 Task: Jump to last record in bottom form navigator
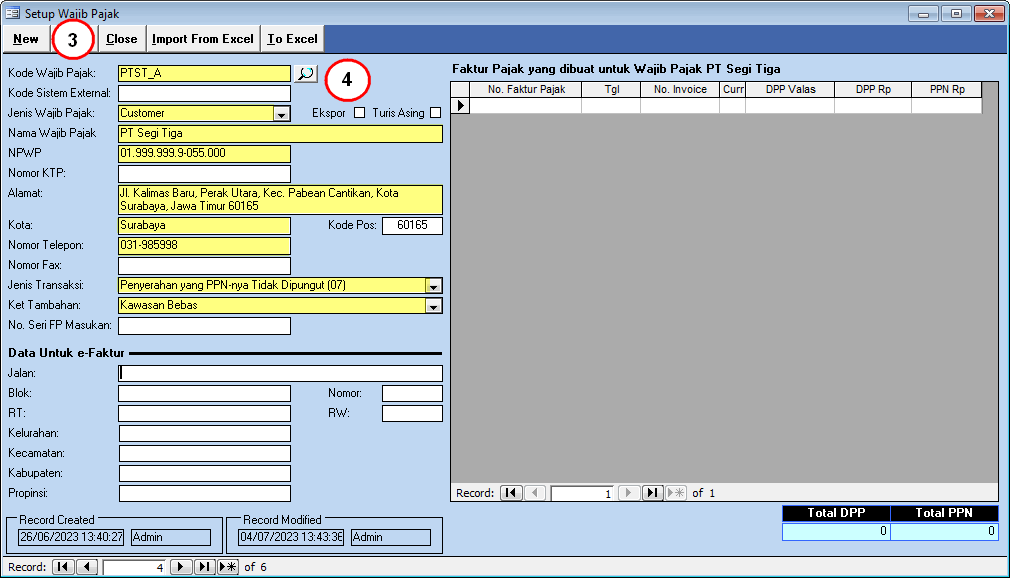[204, 567]
